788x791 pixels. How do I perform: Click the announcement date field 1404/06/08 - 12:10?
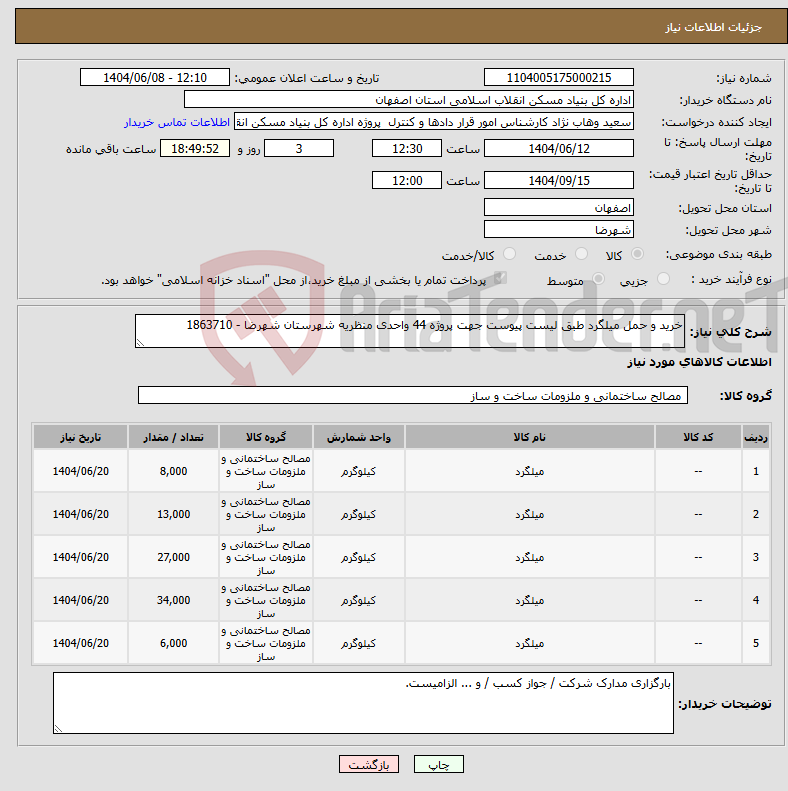155,78
